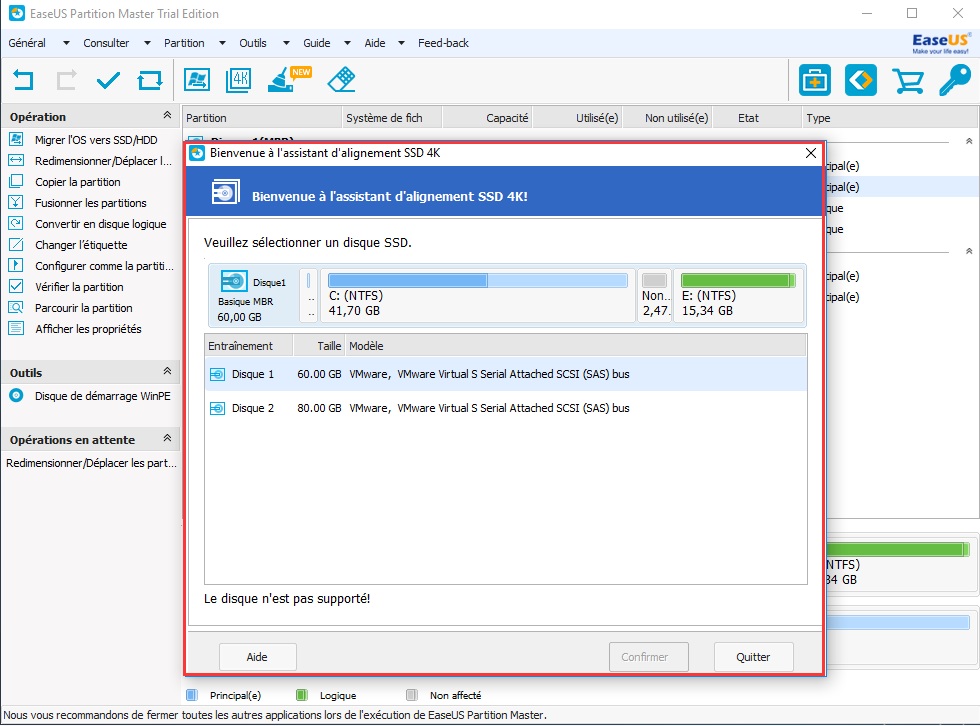The width and height of the screenshot is (980, 726).
Task: Click Disque de démarrage WinPE disc icon
Action: pyautogui.click(x=16, y=395)
